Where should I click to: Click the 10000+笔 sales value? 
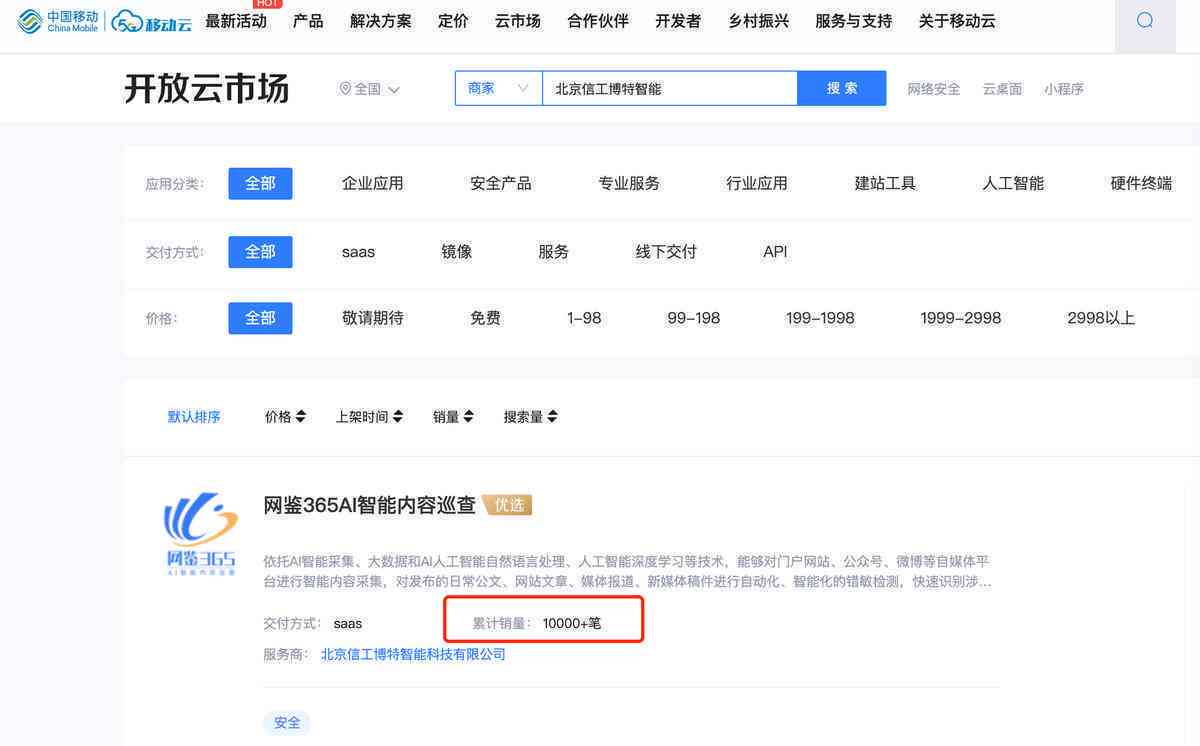click(x=572, y=623)
